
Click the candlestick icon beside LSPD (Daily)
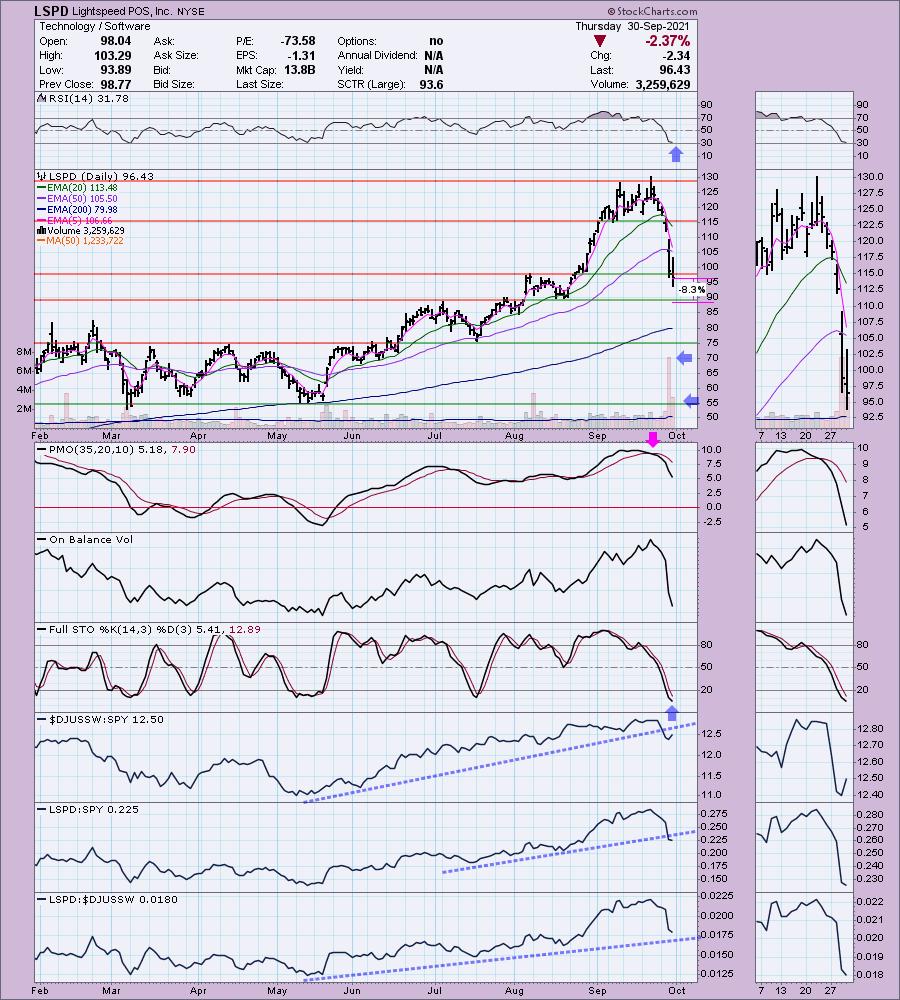point(42,176)
